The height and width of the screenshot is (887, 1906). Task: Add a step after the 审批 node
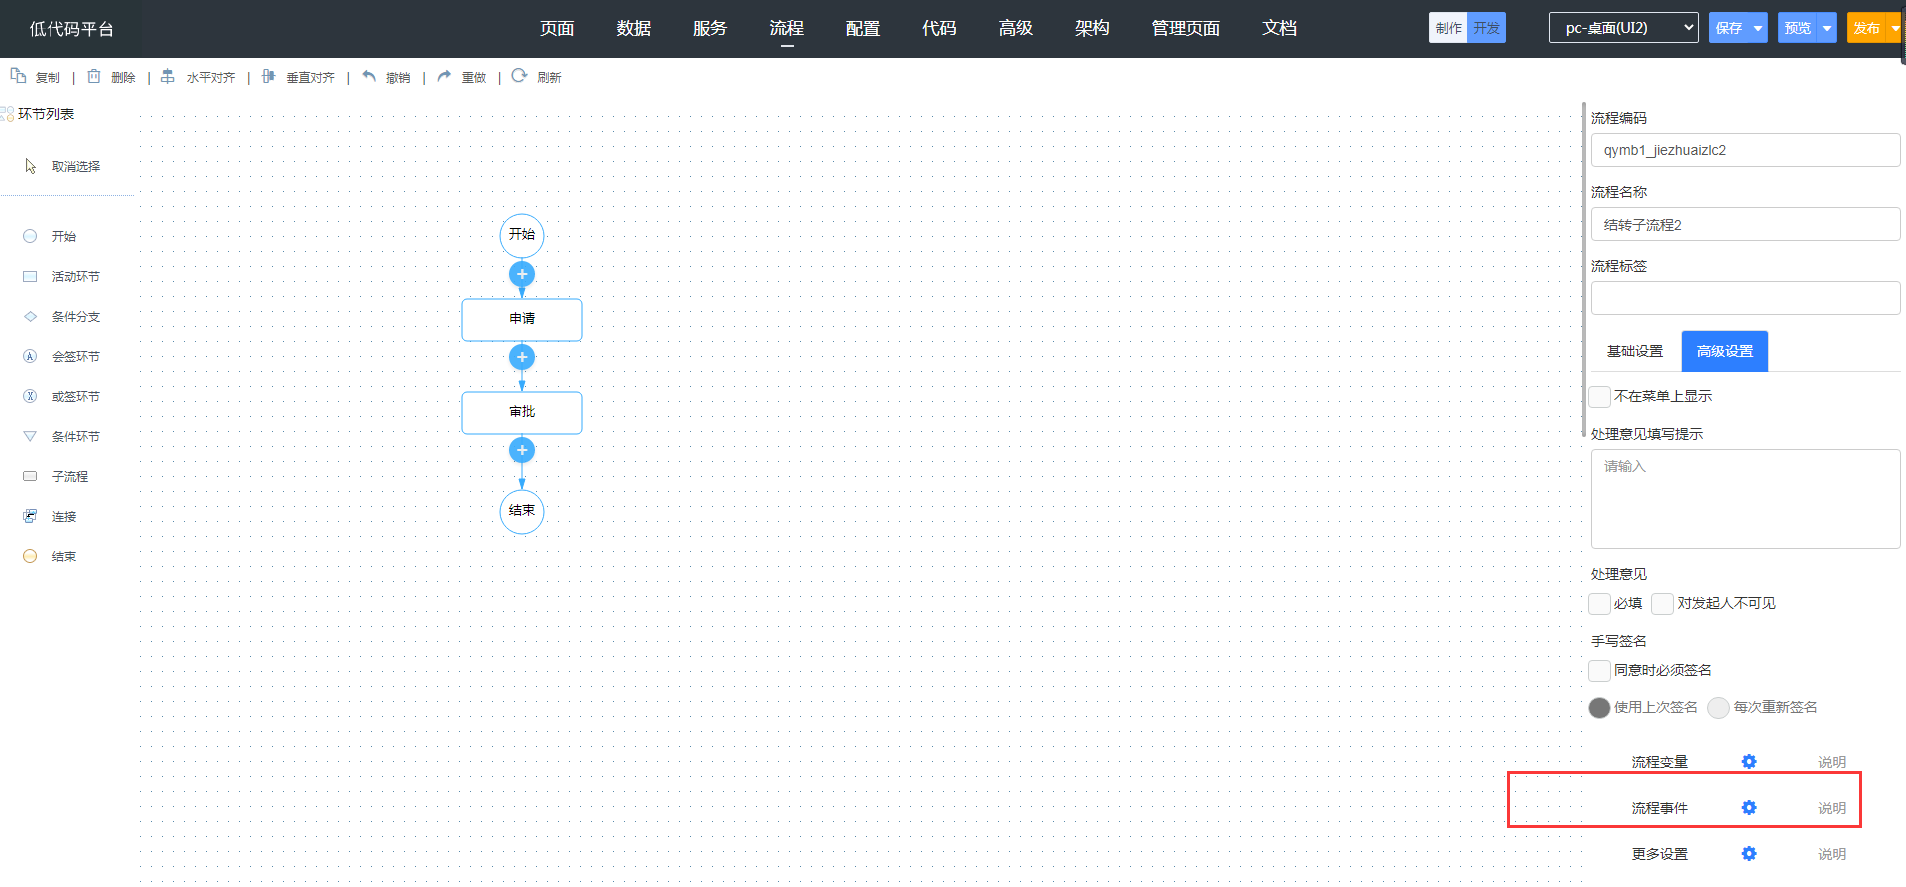[x=522, y=450]
